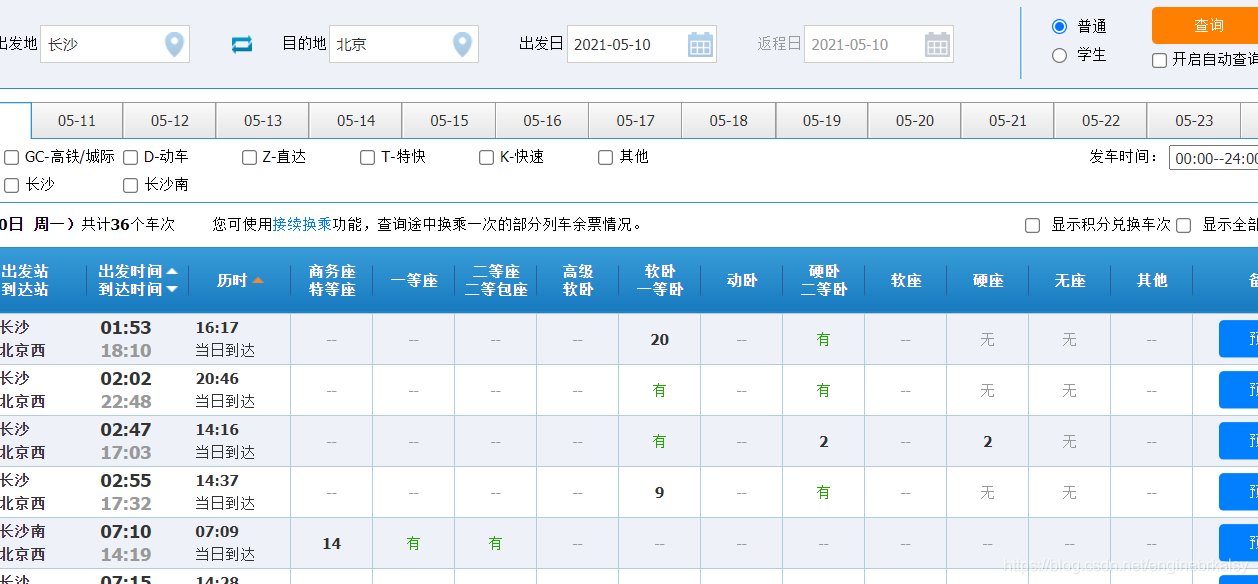Viewport: 1258px width, 584px height.
Task: Select the 05-21 date tab
Action: coord(1008,121)
